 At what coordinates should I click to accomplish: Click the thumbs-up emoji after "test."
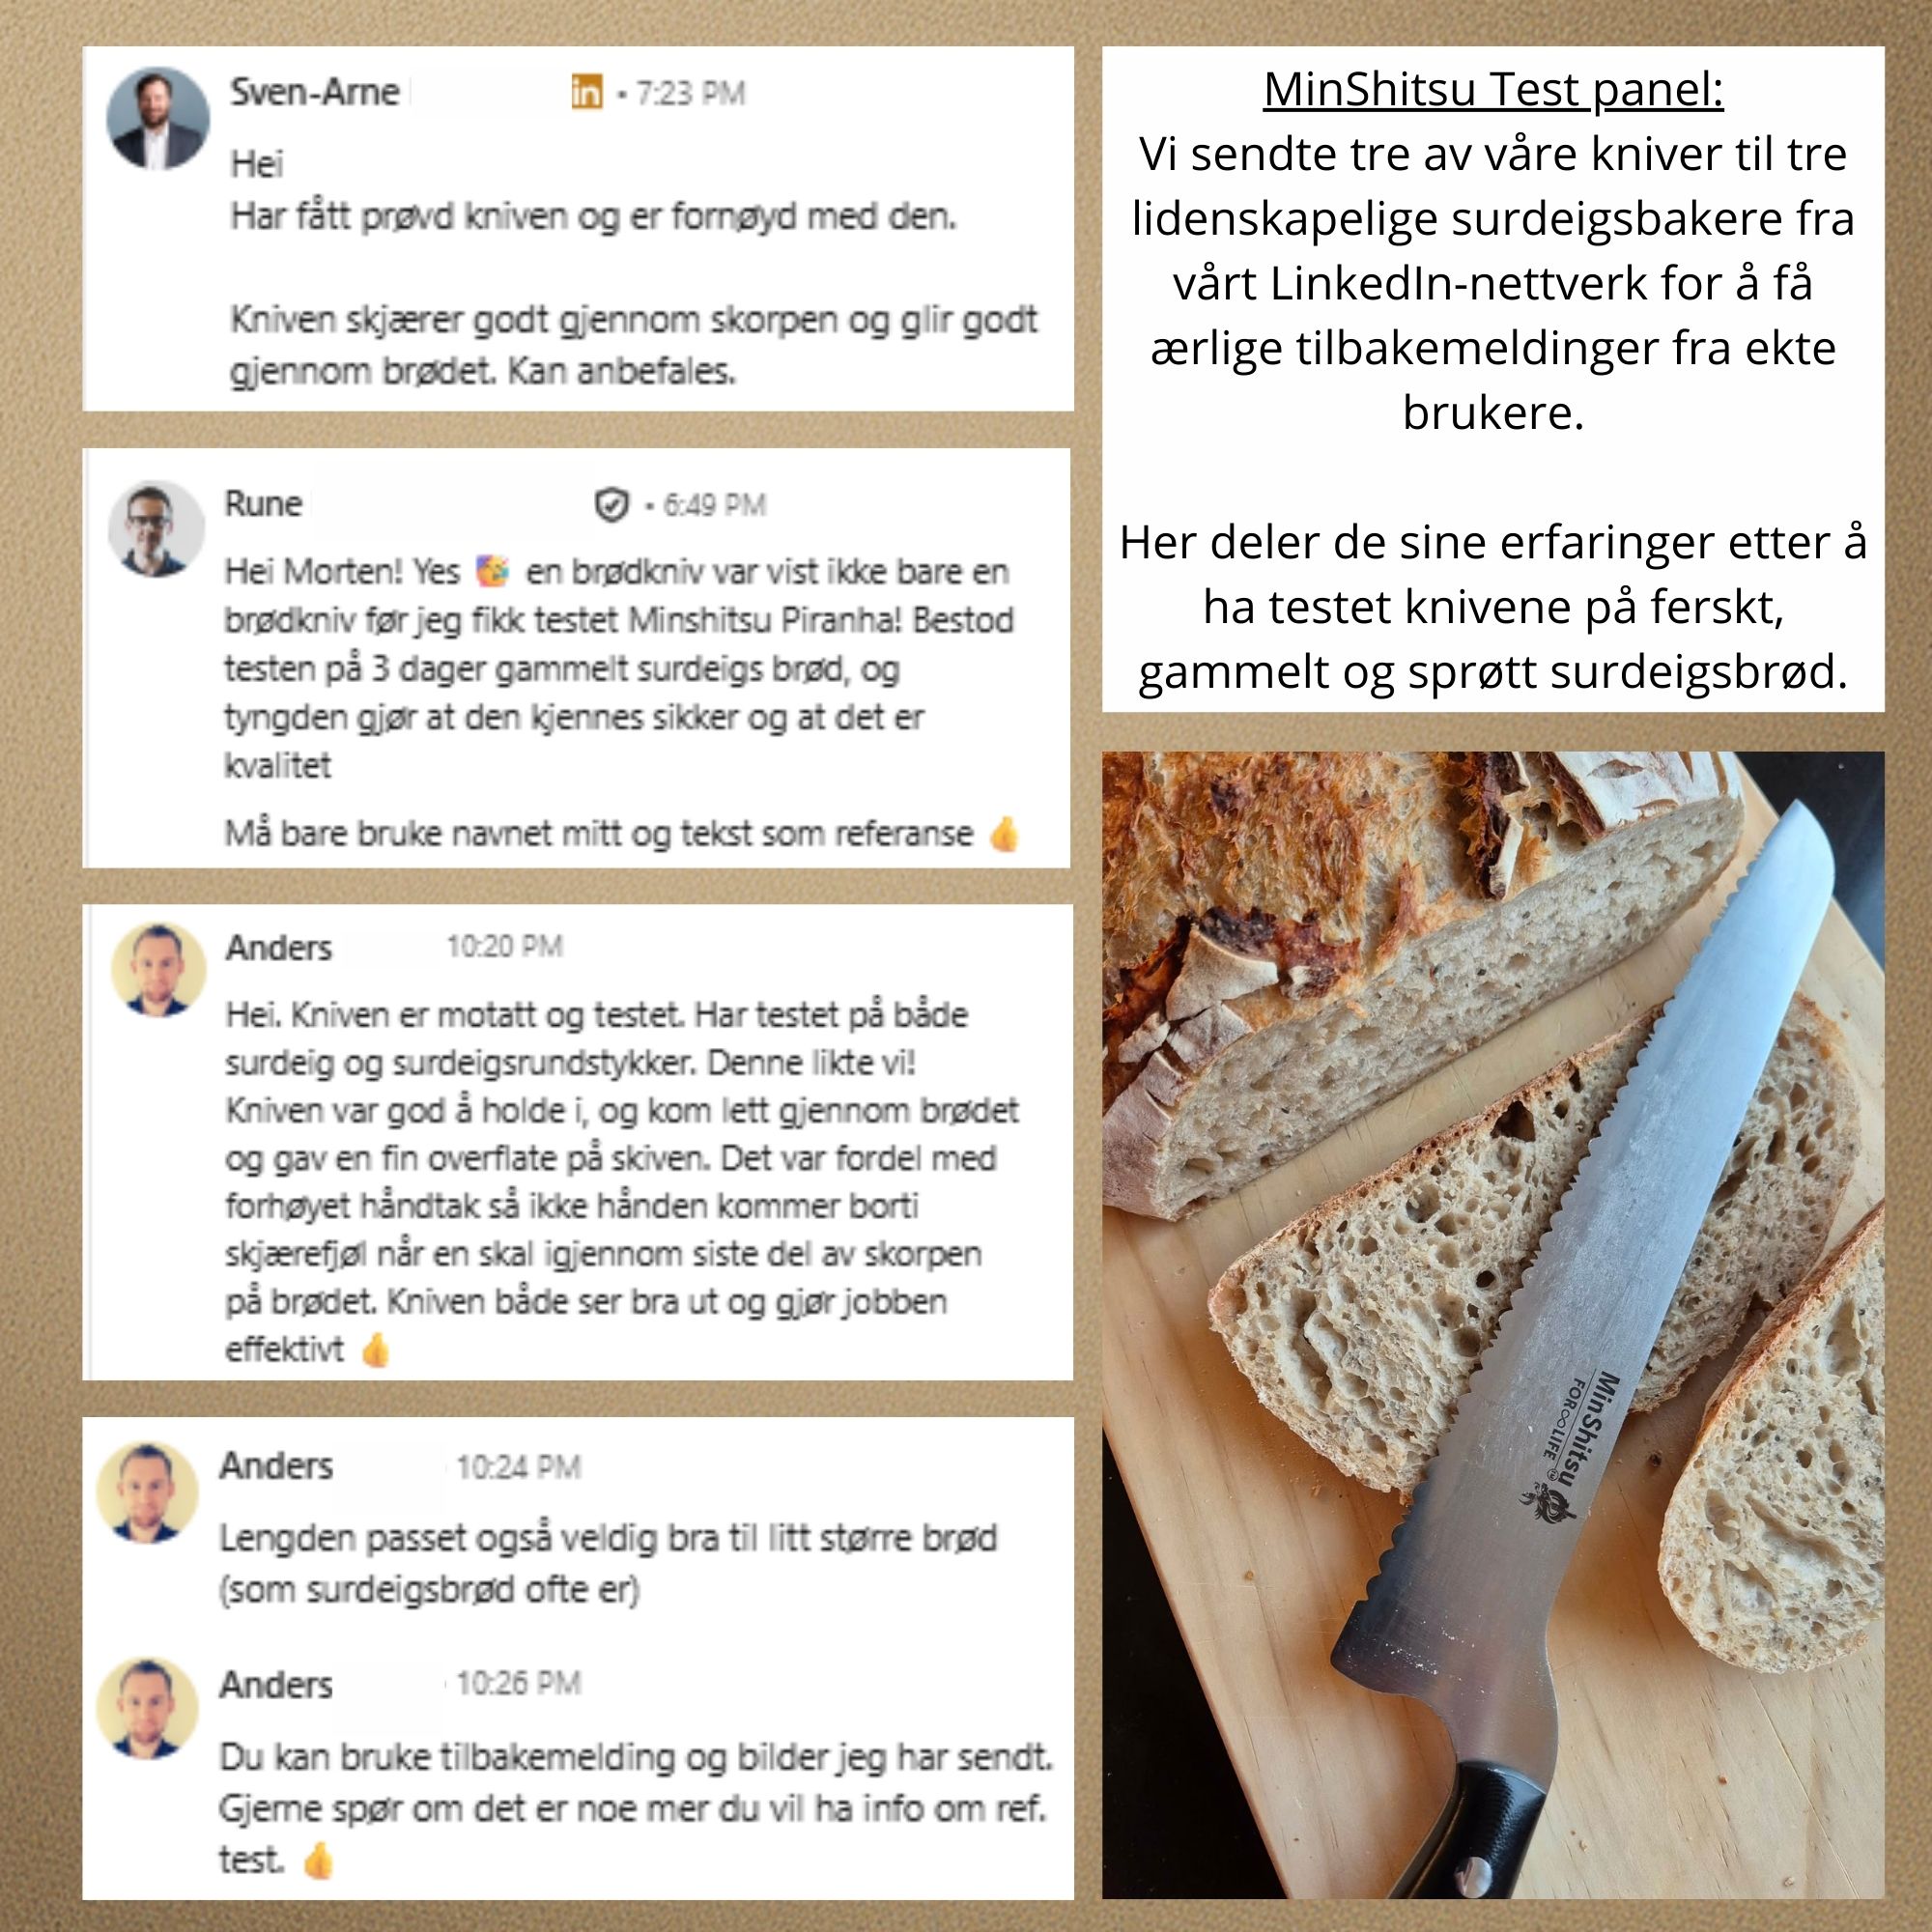[x=318, y=1860]
